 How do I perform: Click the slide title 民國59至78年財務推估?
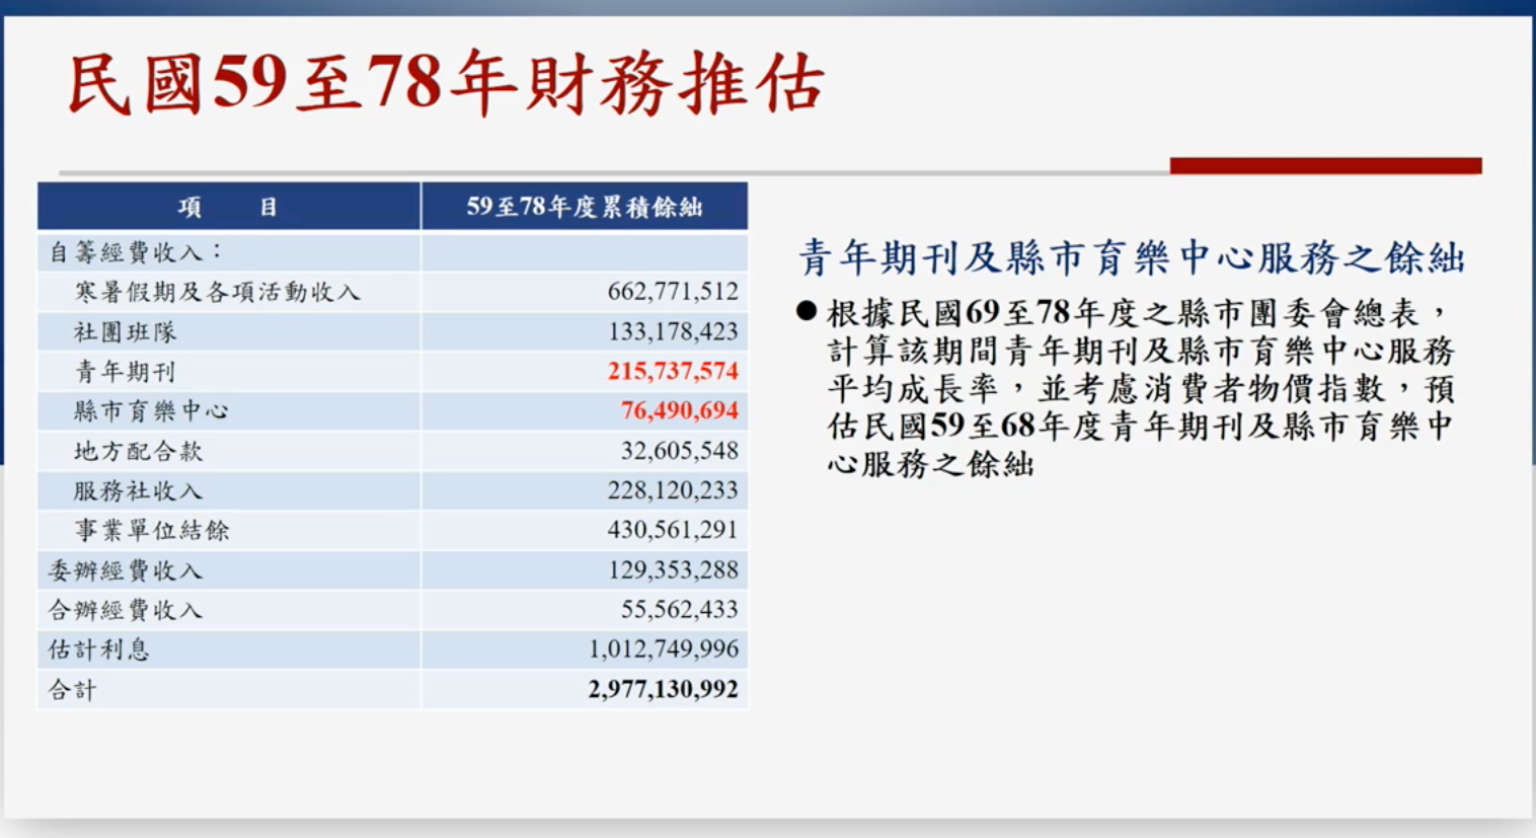coord(445,84)
